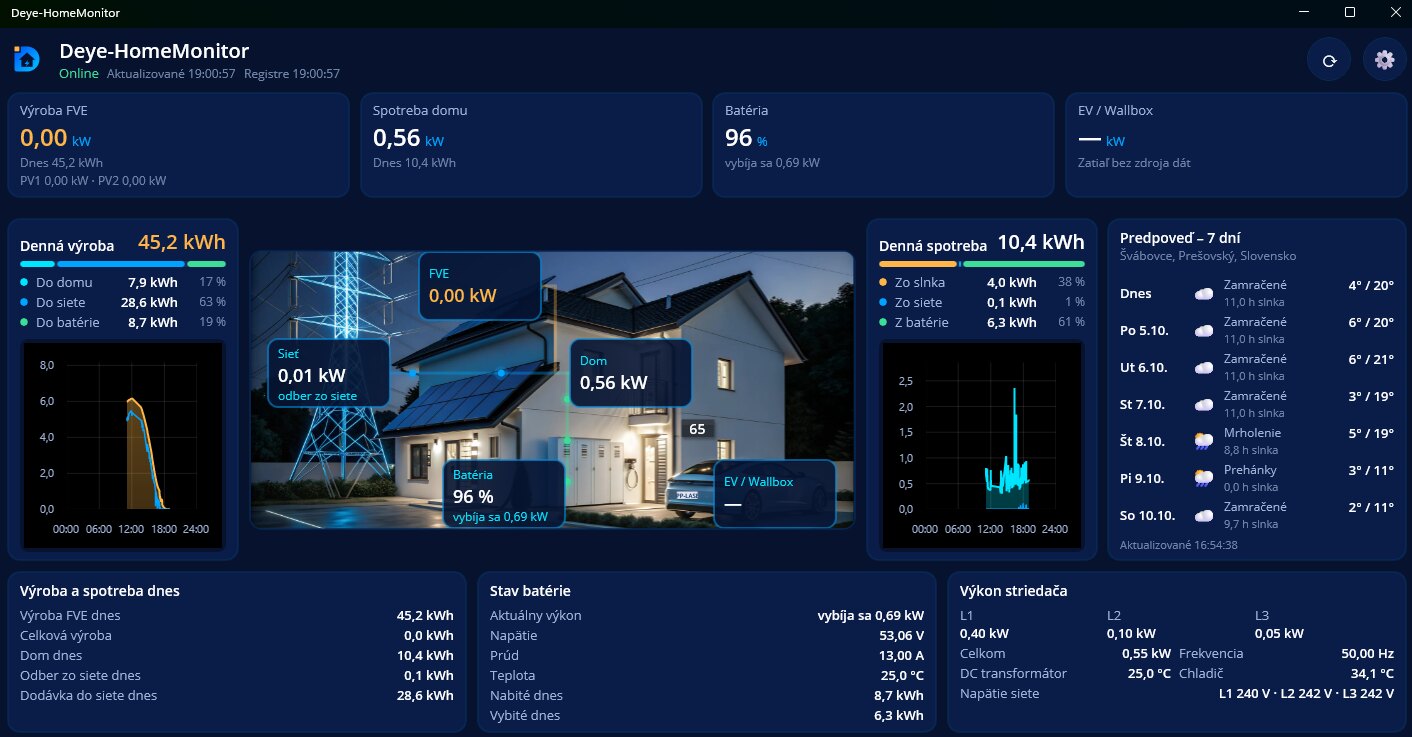Viewport: 1412px width, 737px height.
Task: Click the Aktualizované 16:54:38 forecast timestamp
Action: click(1179, 545)
